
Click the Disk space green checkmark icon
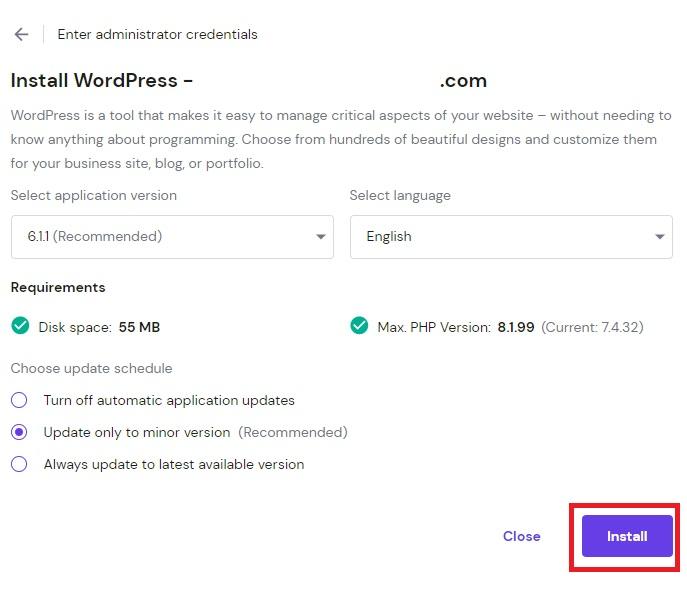20,326
